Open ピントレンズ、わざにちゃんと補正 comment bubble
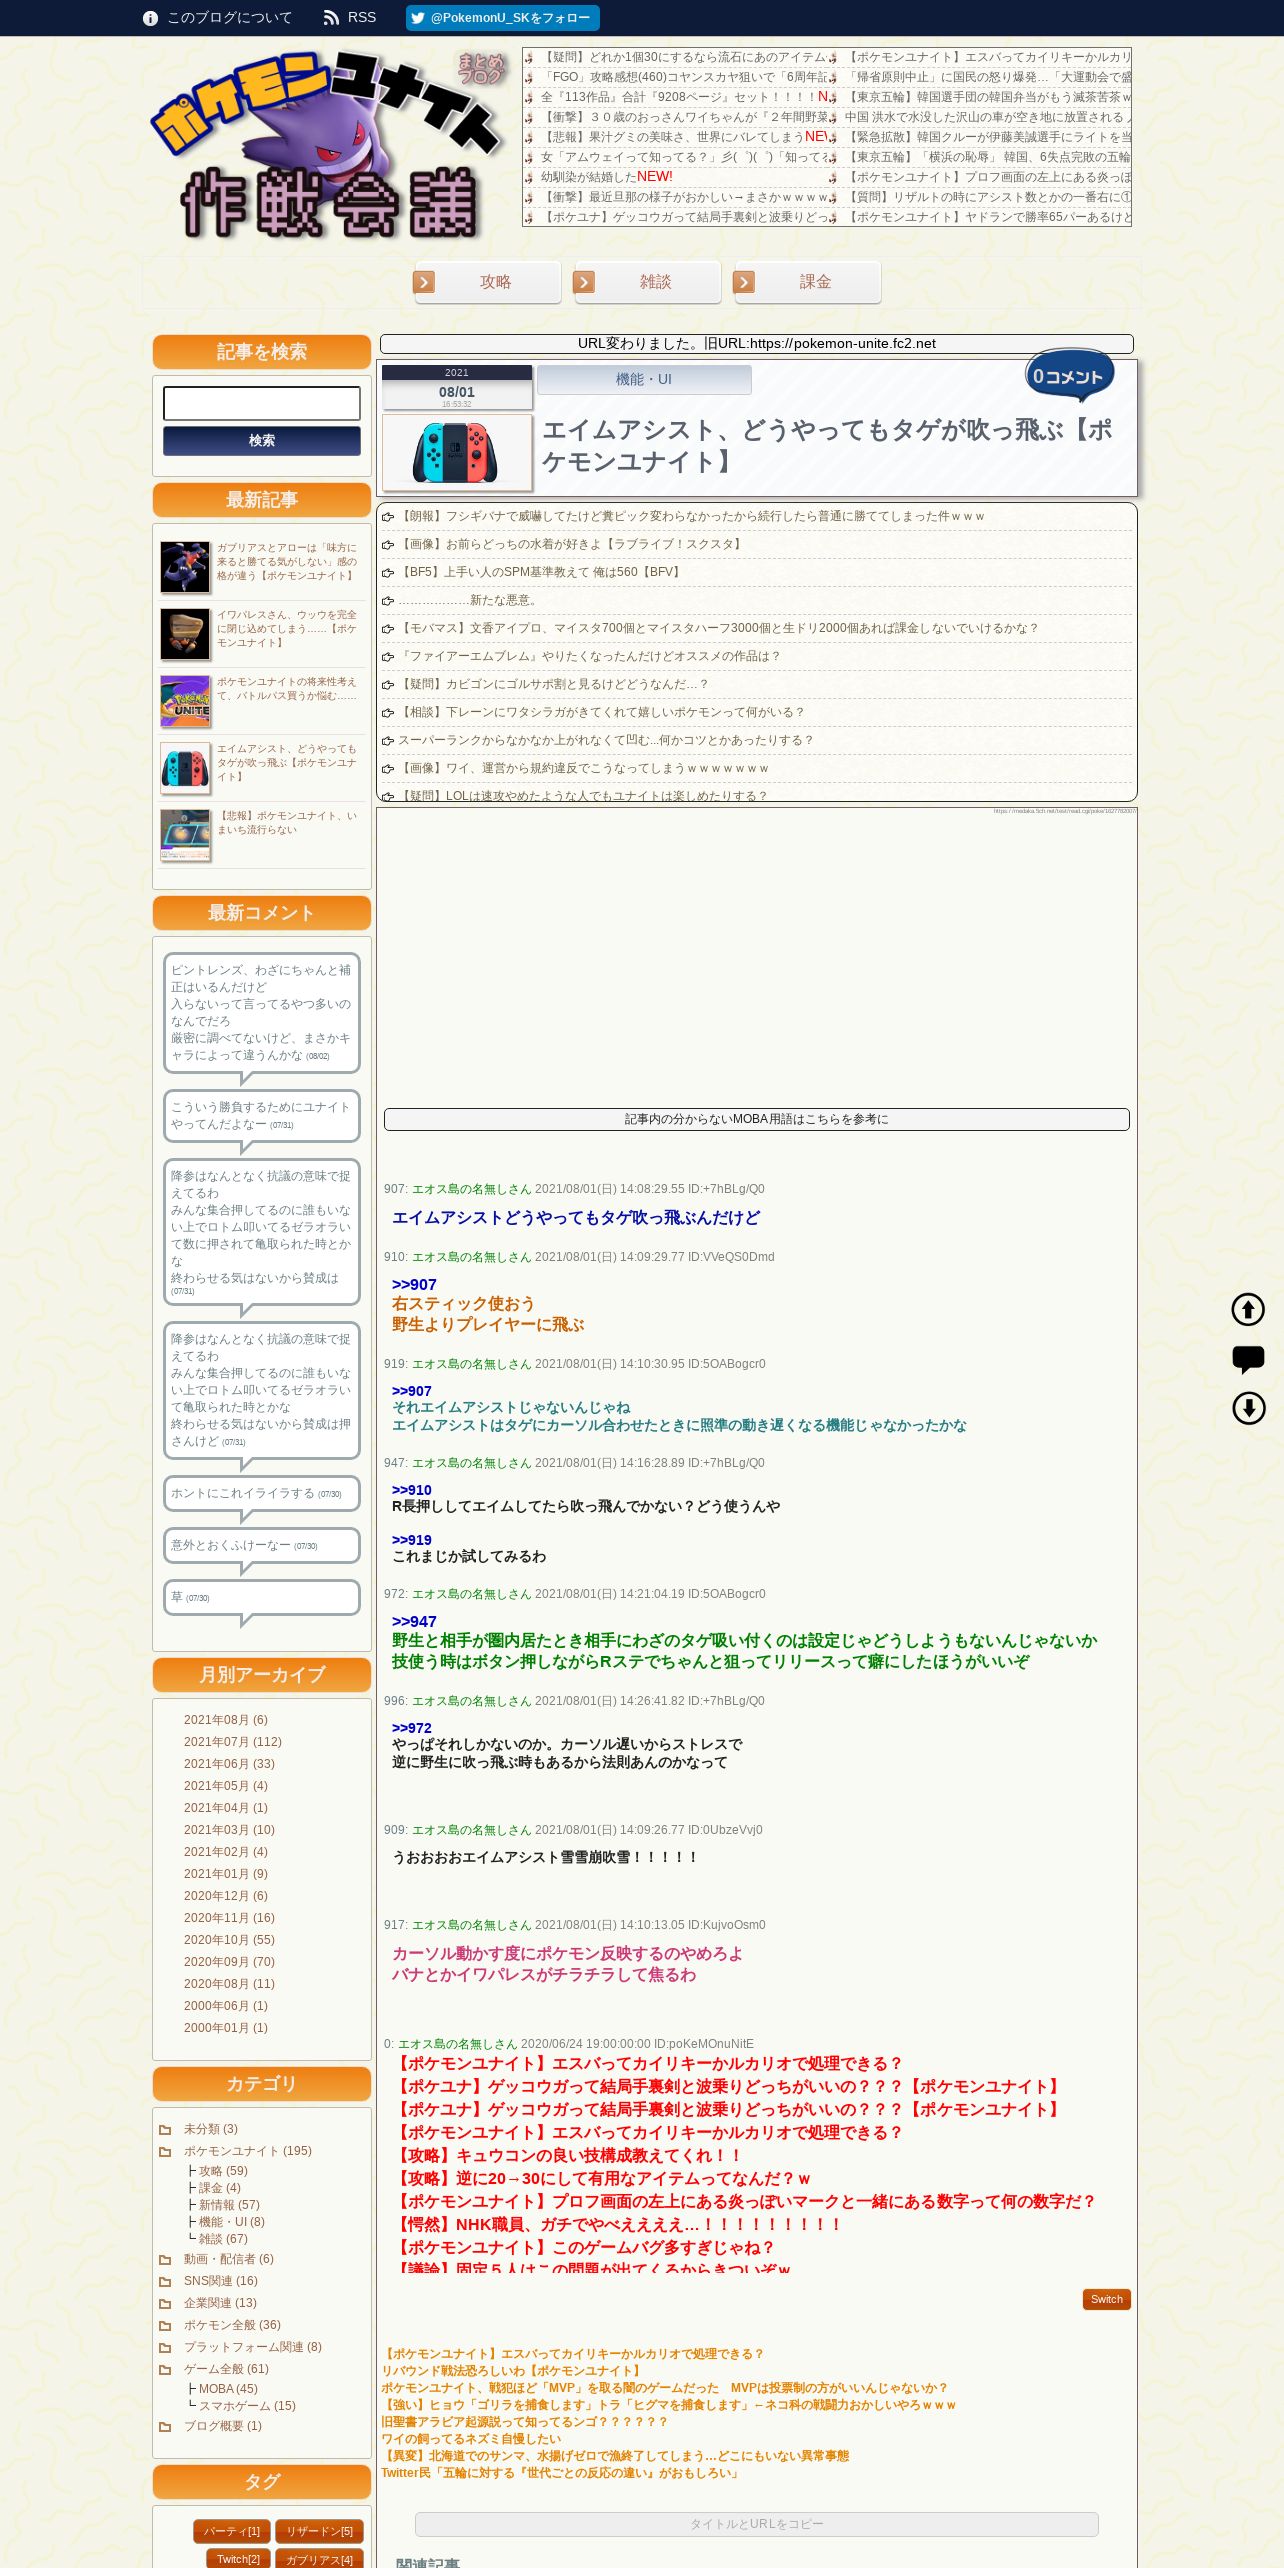 point(262,1012)
